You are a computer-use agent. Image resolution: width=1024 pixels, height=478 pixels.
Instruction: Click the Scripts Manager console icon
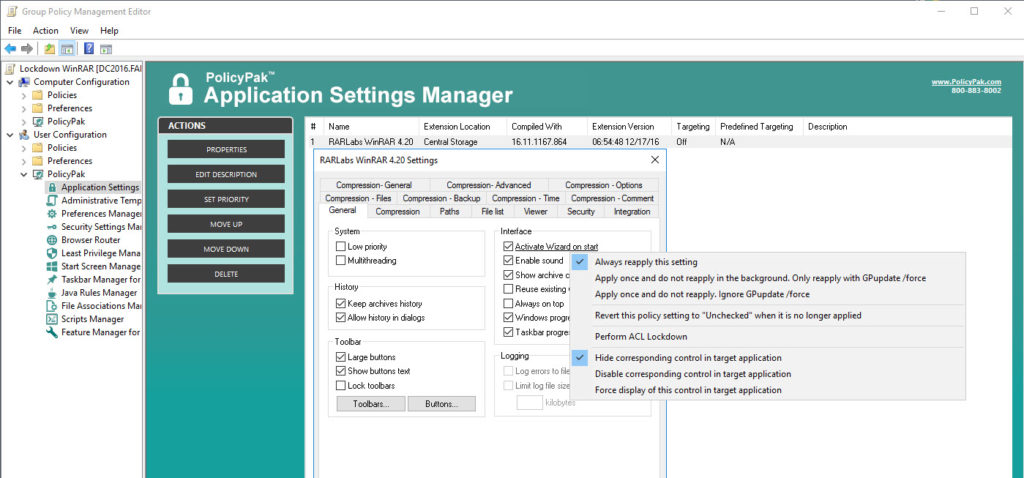pos(52,319)
